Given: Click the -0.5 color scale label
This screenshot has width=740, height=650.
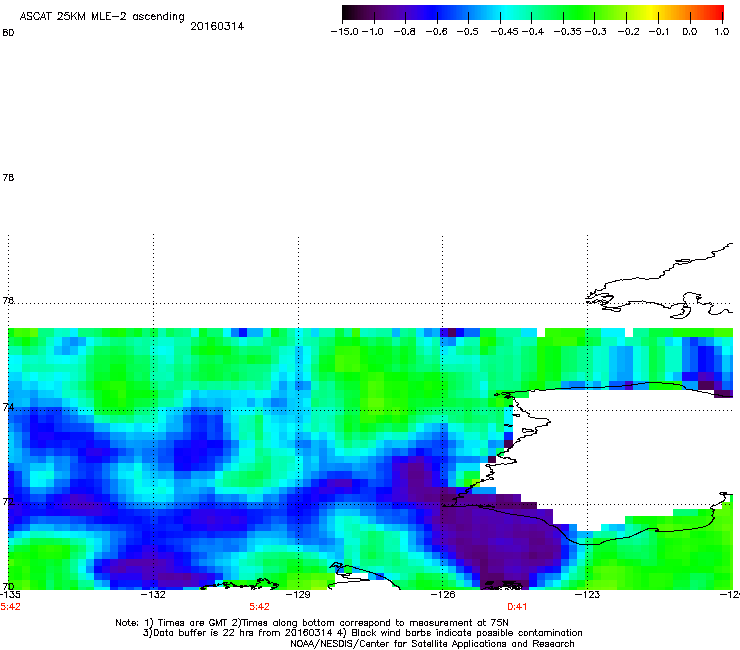Looking at the screenshot, I should click(468, 32).
